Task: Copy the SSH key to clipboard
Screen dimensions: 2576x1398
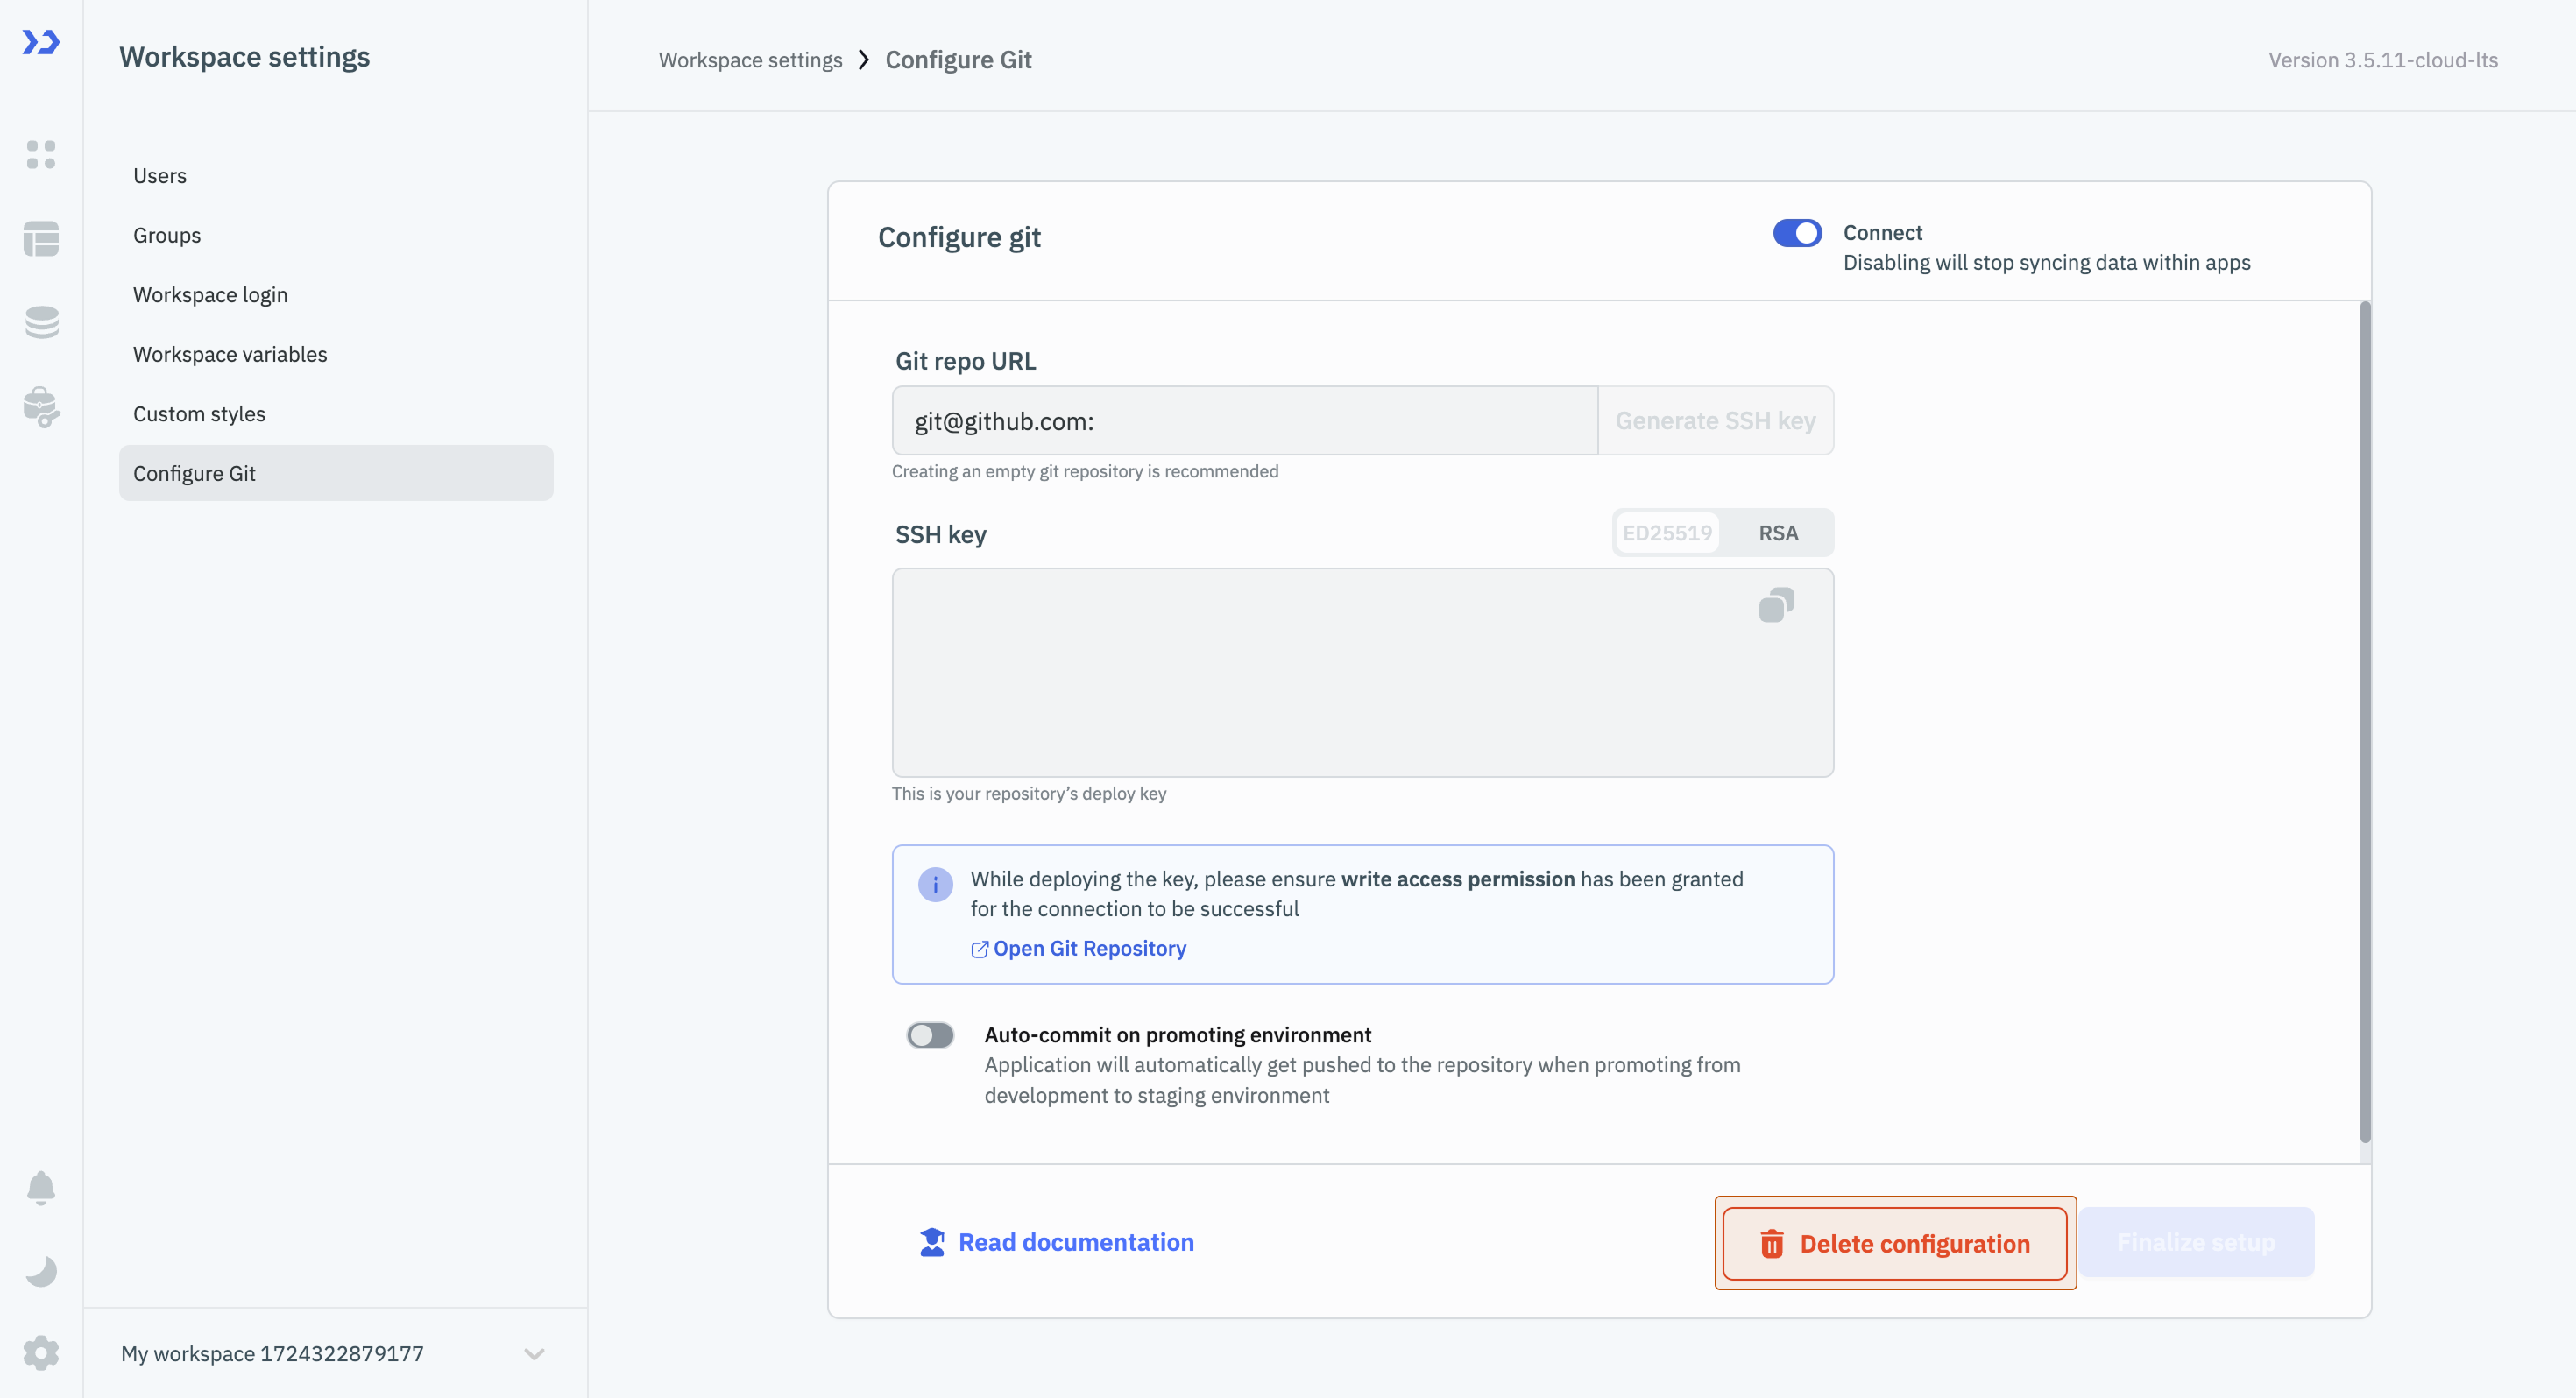Action: tap(1776, 605)
